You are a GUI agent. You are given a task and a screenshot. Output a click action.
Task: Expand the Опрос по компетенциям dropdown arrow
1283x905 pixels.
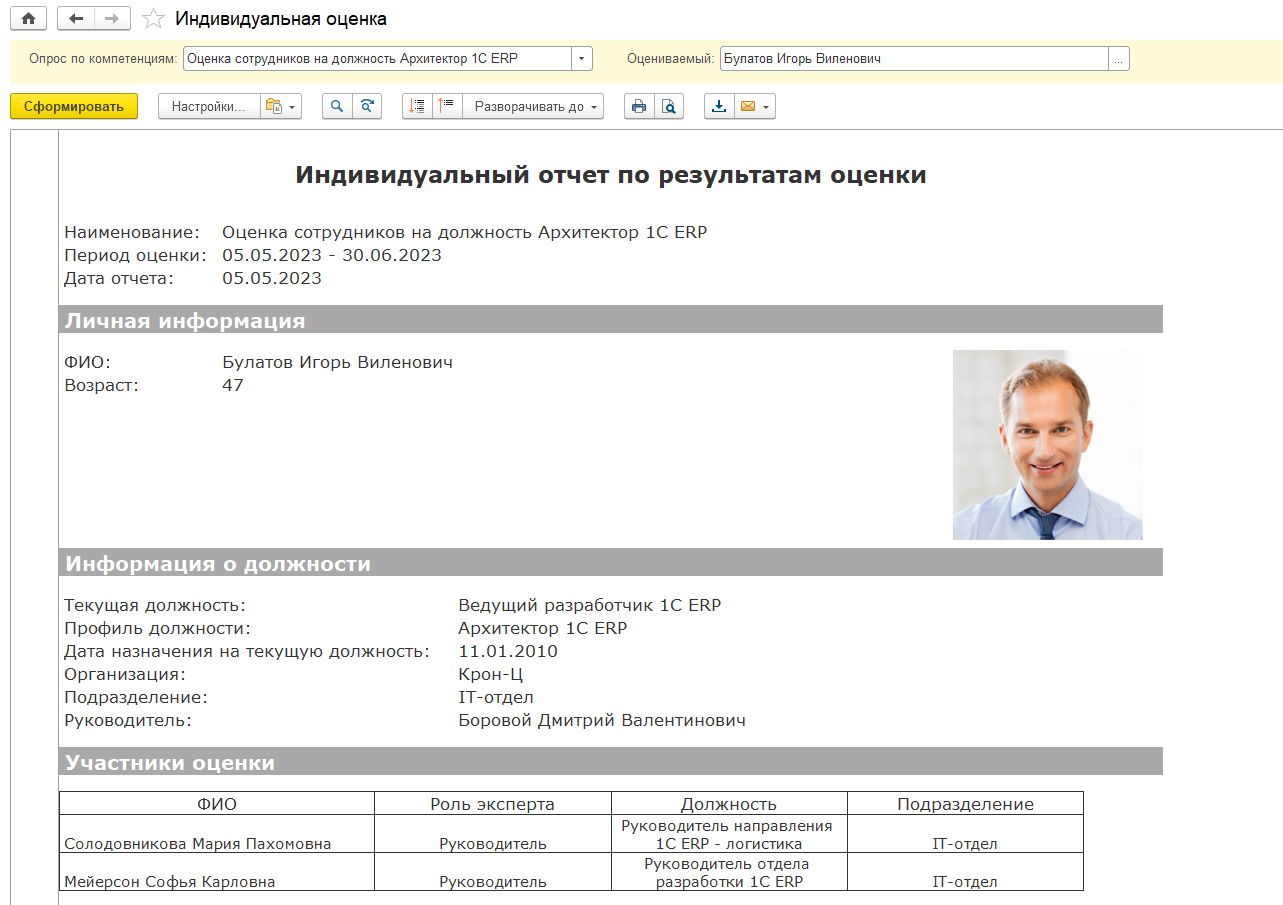[582, 59]
